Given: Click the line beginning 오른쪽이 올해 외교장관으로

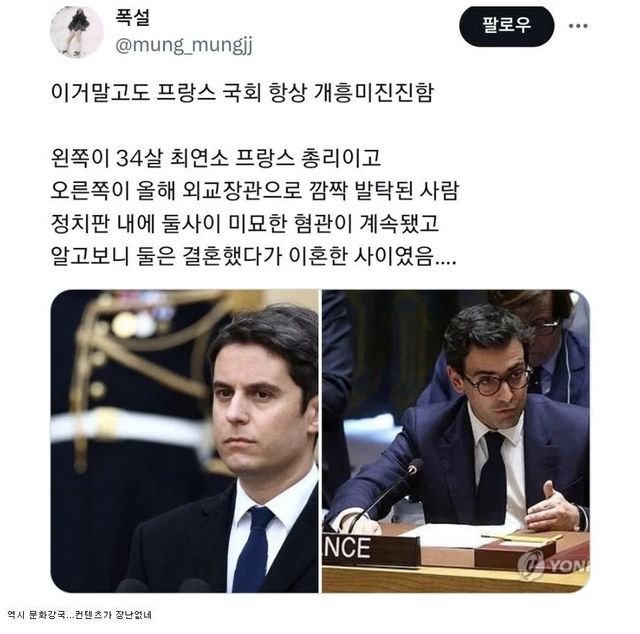Looking at the screenshot, I should coord(255,191).
